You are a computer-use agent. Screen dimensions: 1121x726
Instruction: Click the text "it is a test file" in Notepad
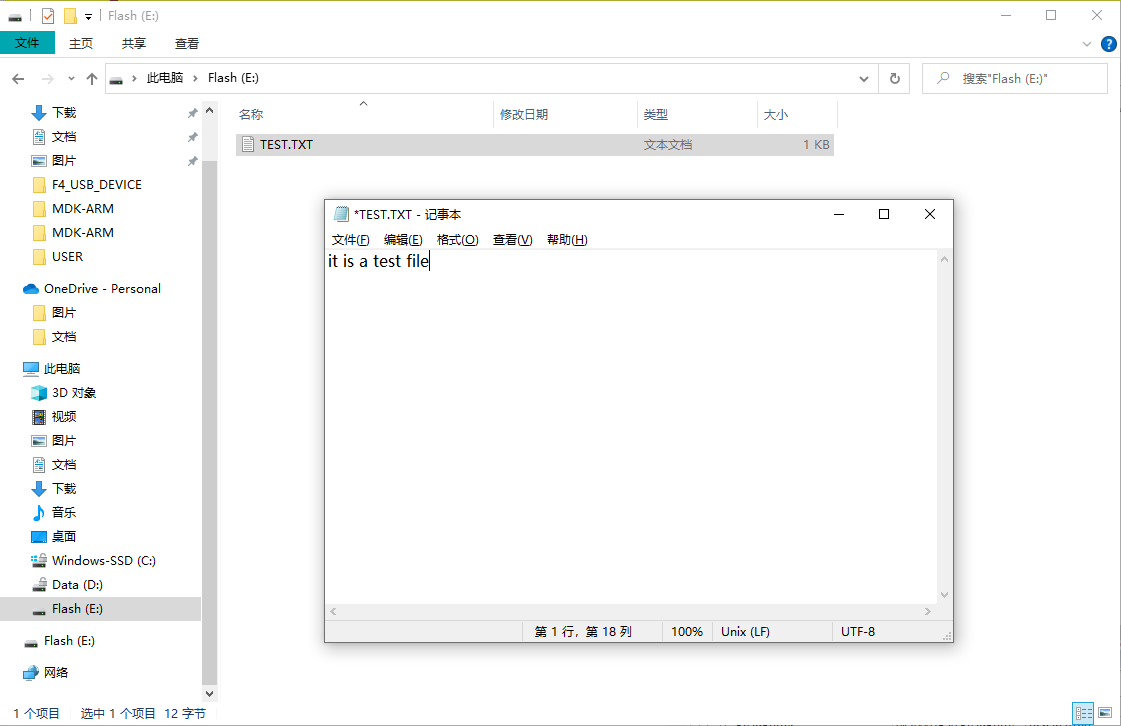pyautogui.click(x=378, y=261)
